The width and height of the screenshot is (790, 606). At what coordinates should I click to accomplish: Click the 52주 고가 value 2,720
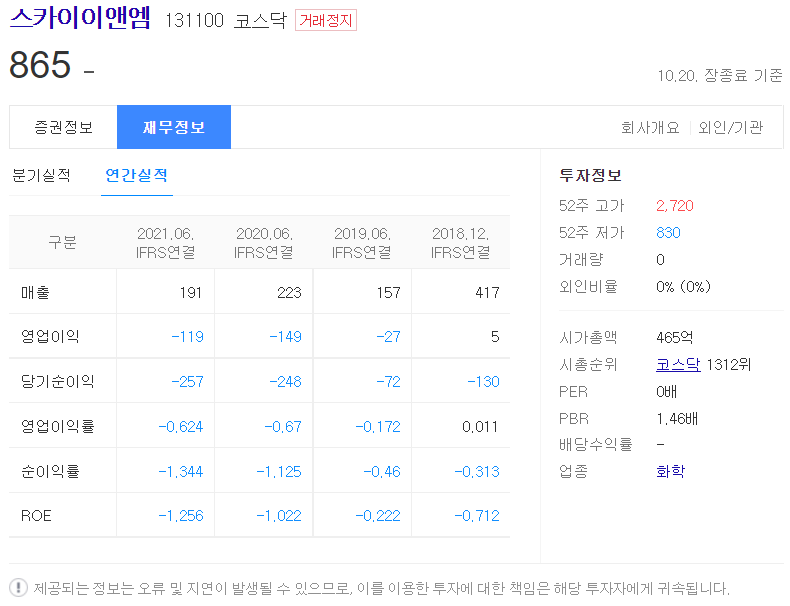coord(675,206)
